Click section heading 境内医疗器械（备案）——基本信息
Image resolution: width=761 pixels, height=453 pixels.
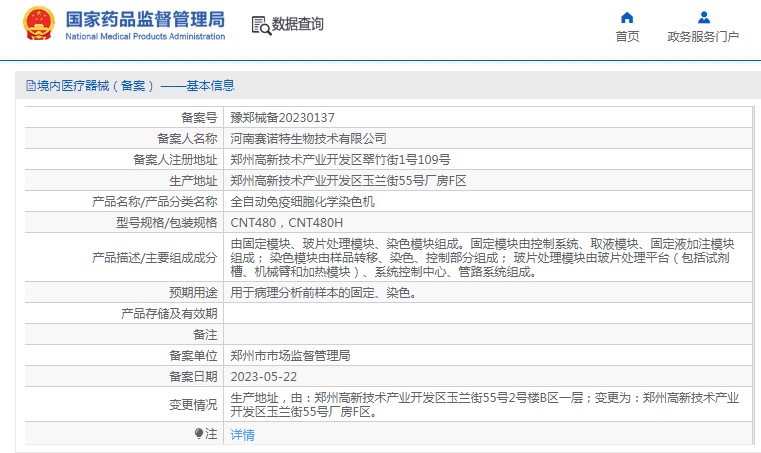[x=131, y=86]
